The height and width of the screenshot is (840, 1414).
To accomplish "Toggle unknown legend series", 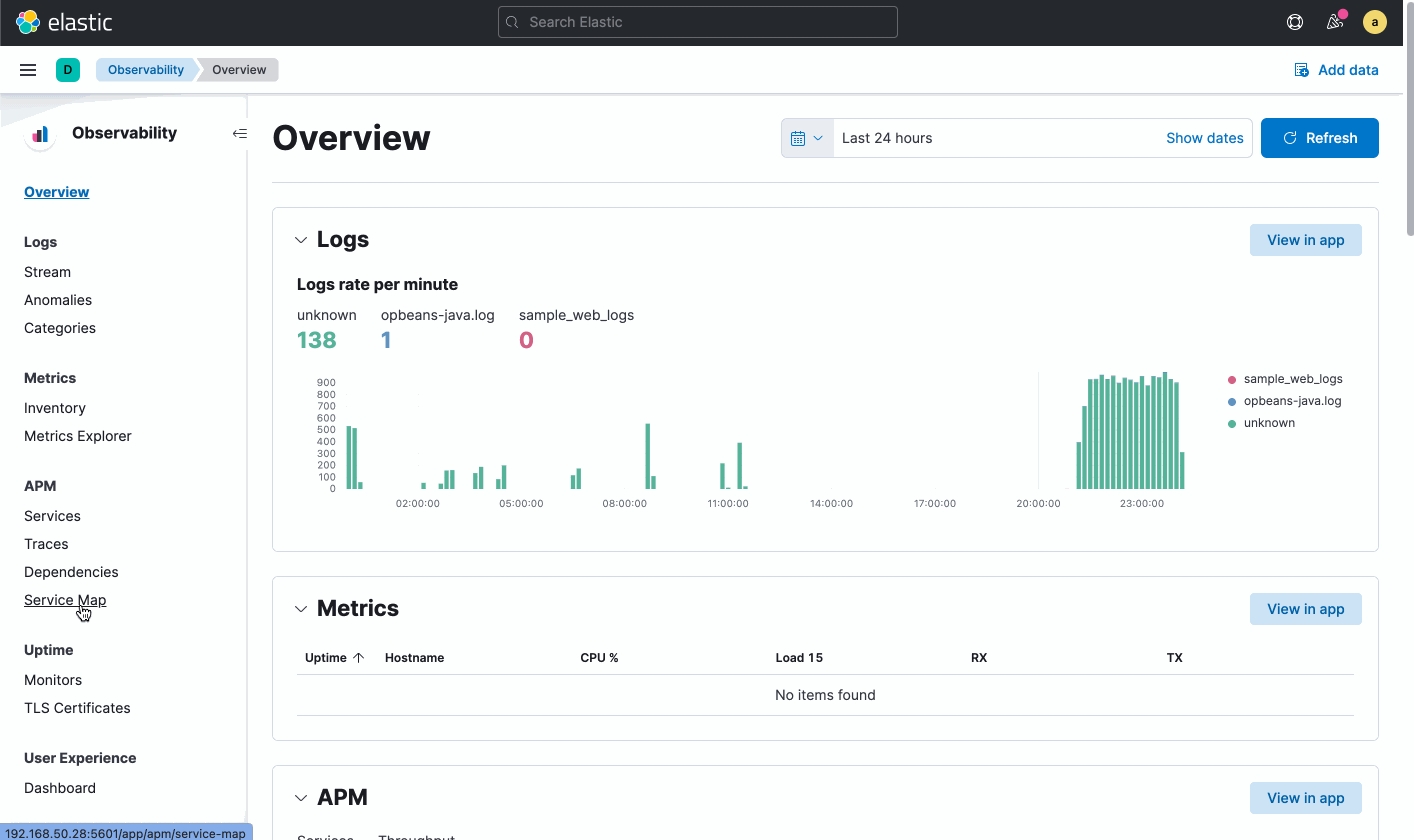I will pos(1261,423).
